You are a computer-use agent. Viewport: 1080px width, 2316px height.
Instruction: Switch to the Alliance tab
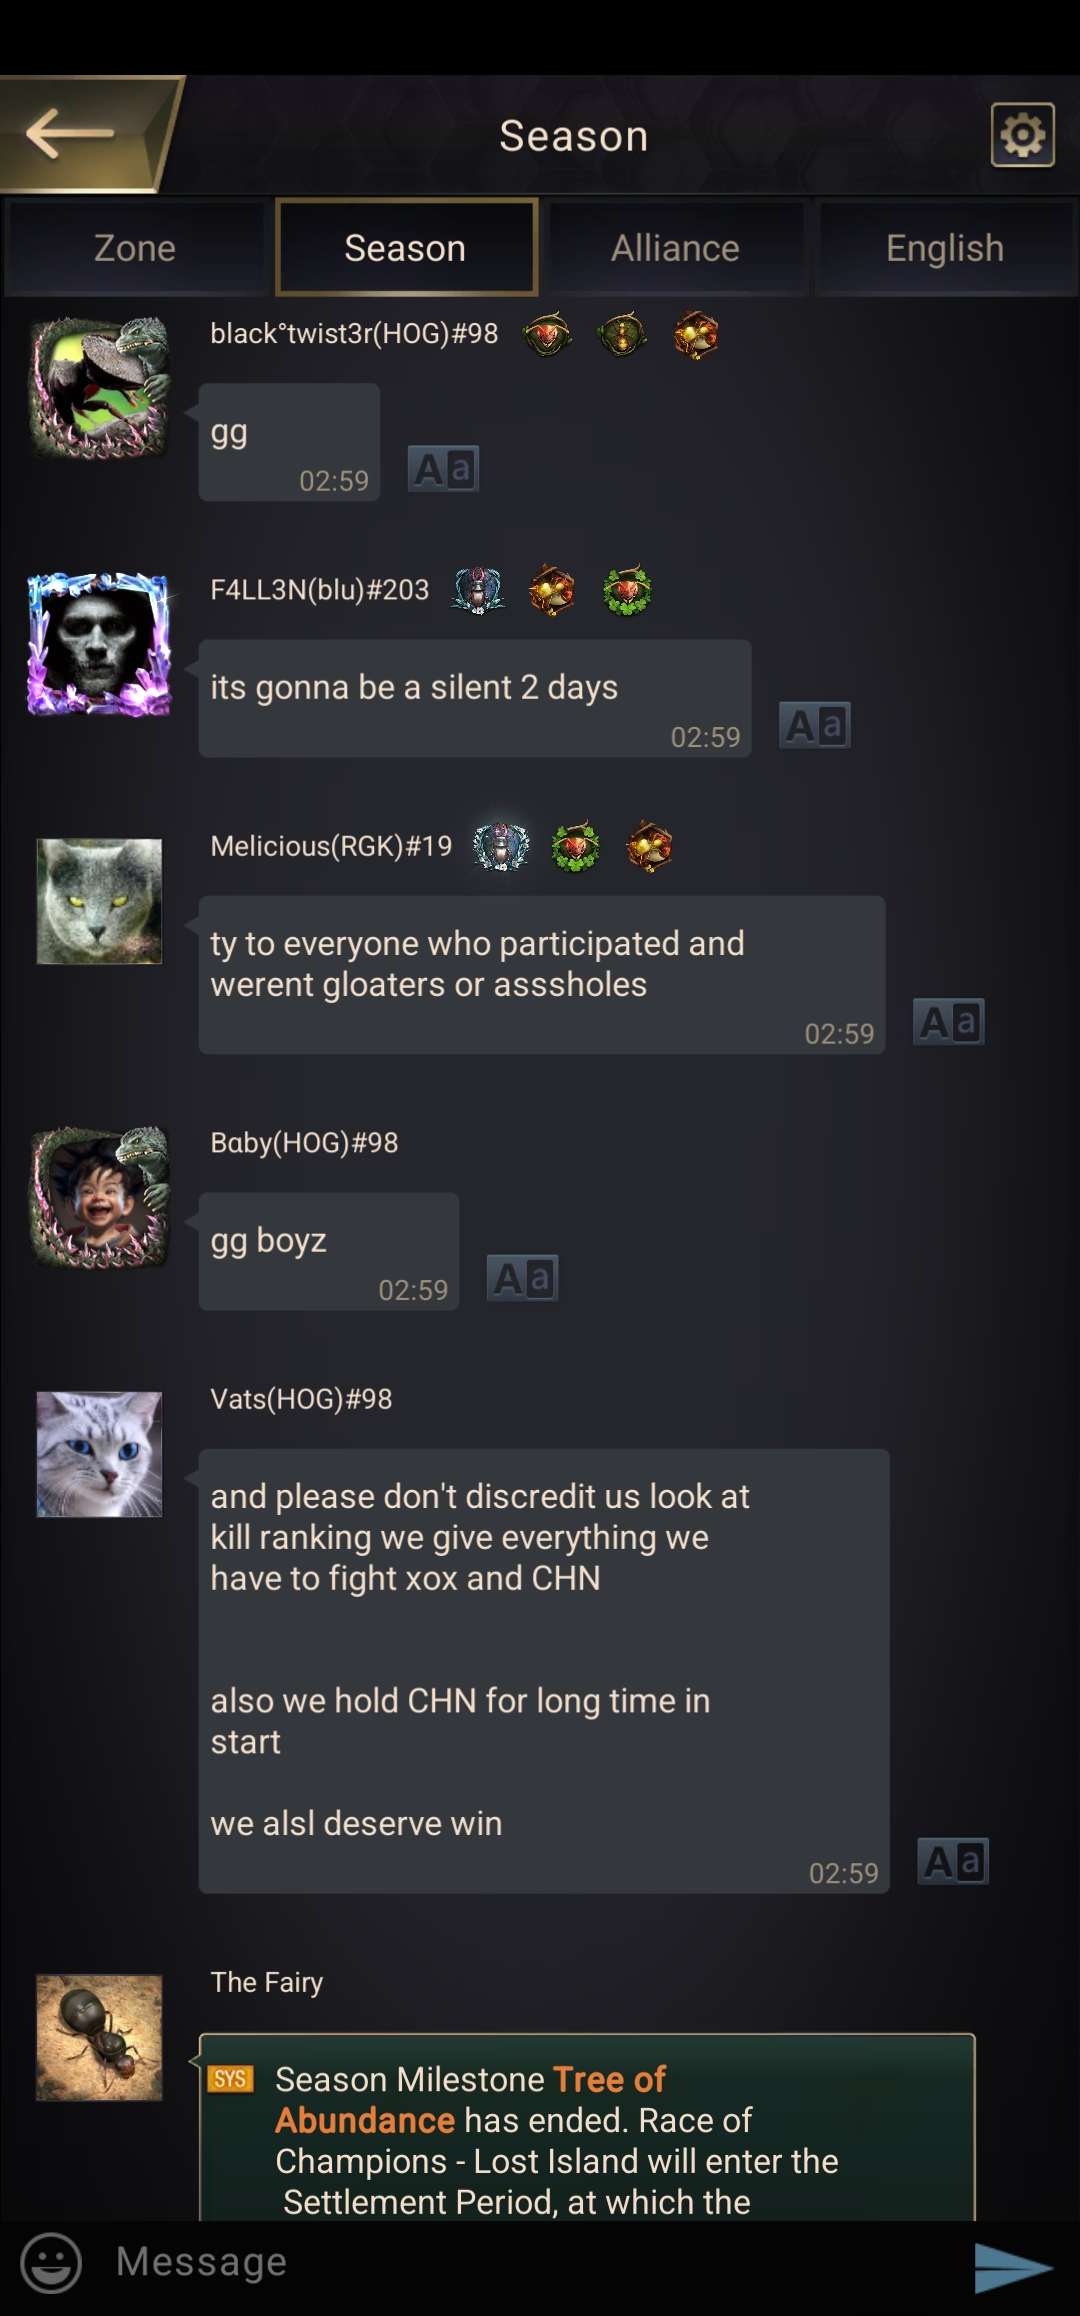tap(676, 248)
